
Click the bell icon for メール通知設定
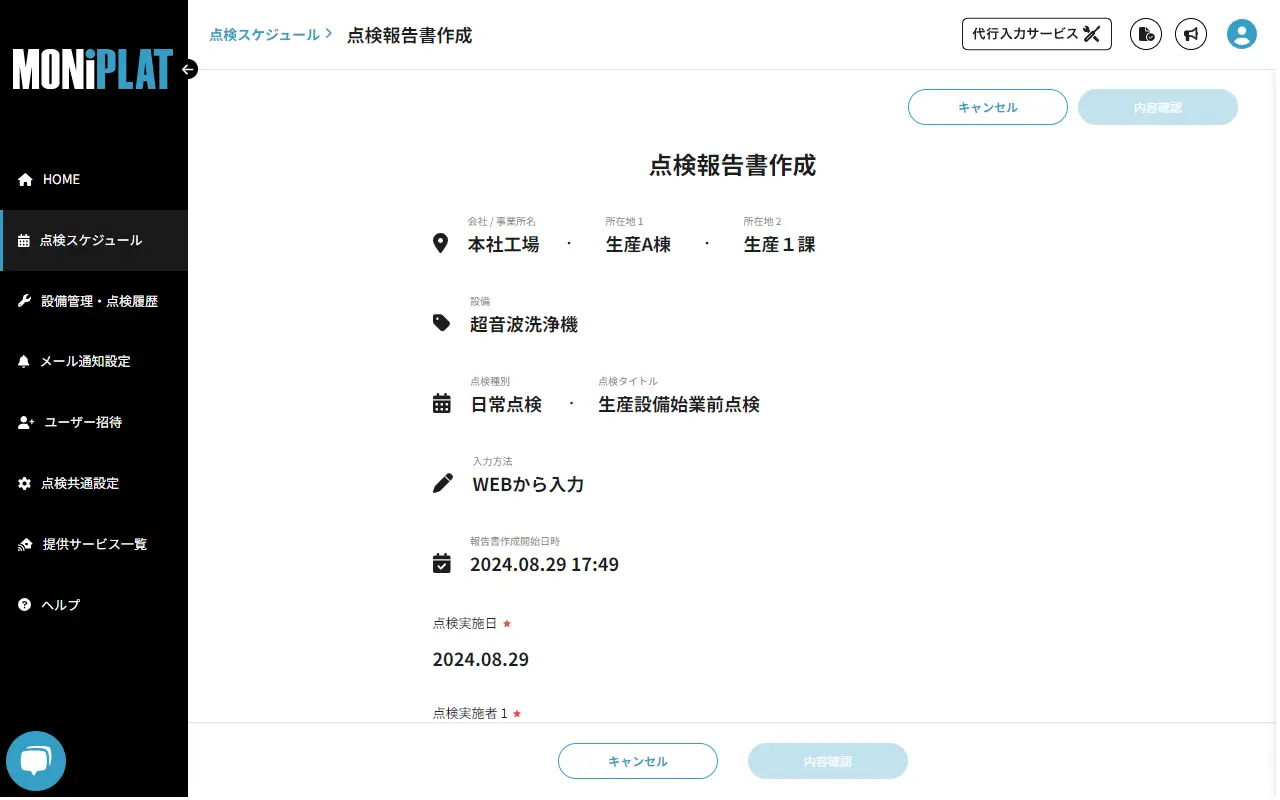(23, 361)
